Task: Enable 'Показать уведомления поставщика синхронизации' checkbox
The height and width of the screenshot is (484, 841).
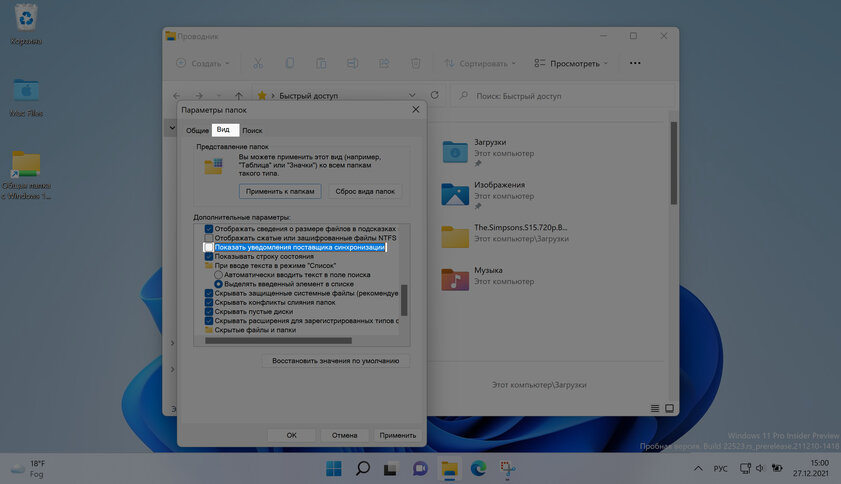Action: [209, 247]
